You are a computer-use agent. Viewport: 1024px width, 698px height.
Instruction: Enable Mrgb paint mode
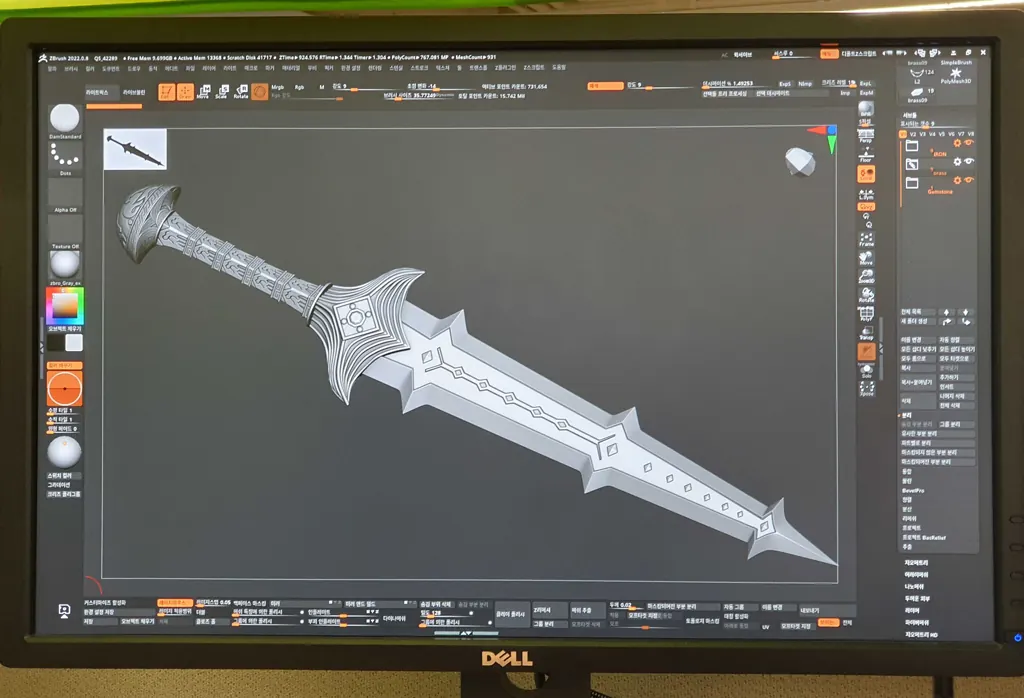tap(278, 87)
